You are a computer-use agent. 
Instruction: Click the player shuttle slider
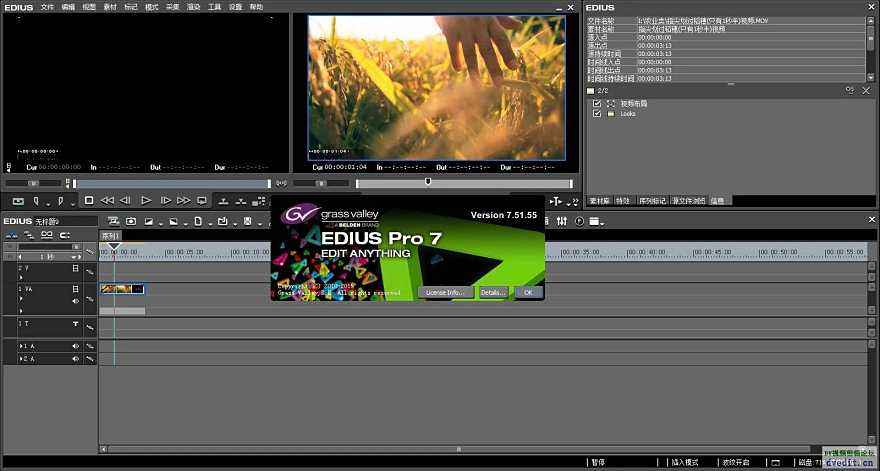coord(34,183)
